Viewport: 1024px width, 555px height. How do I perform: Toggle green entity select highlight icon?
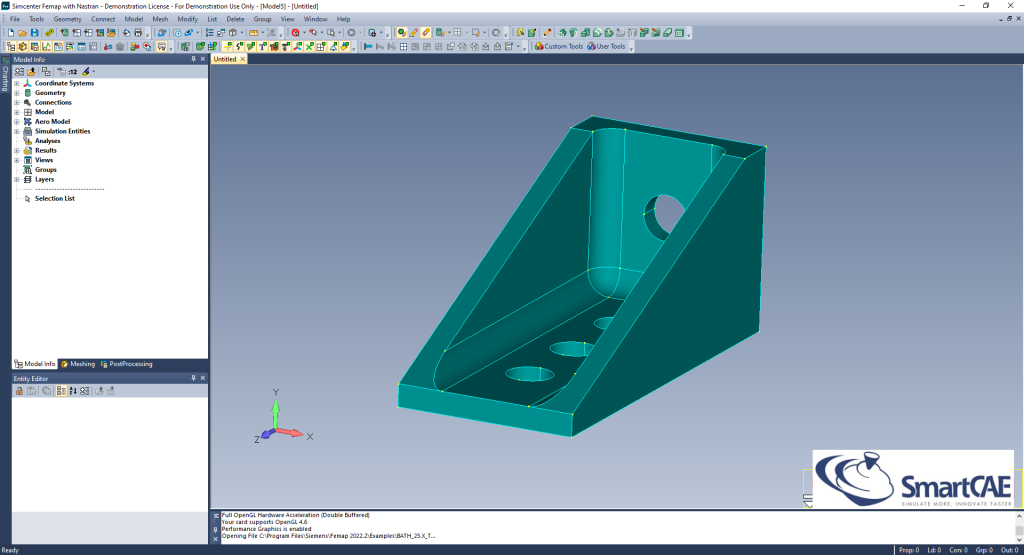402,33
